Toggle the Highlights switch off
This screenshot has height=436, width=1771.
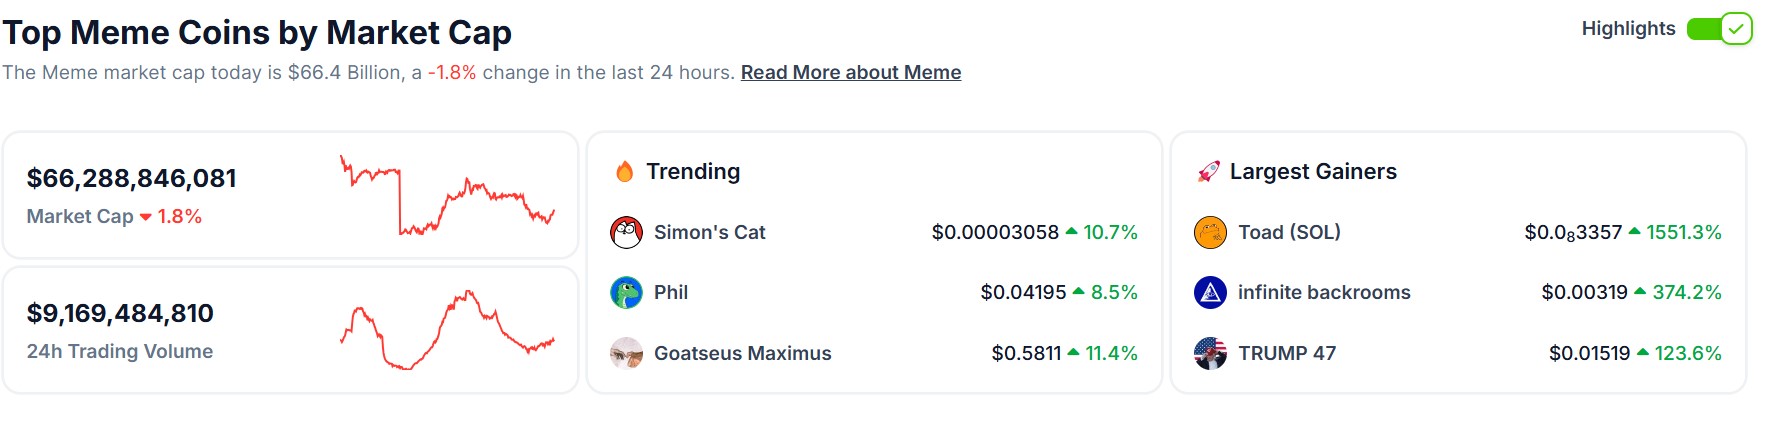coord(1719,29)
